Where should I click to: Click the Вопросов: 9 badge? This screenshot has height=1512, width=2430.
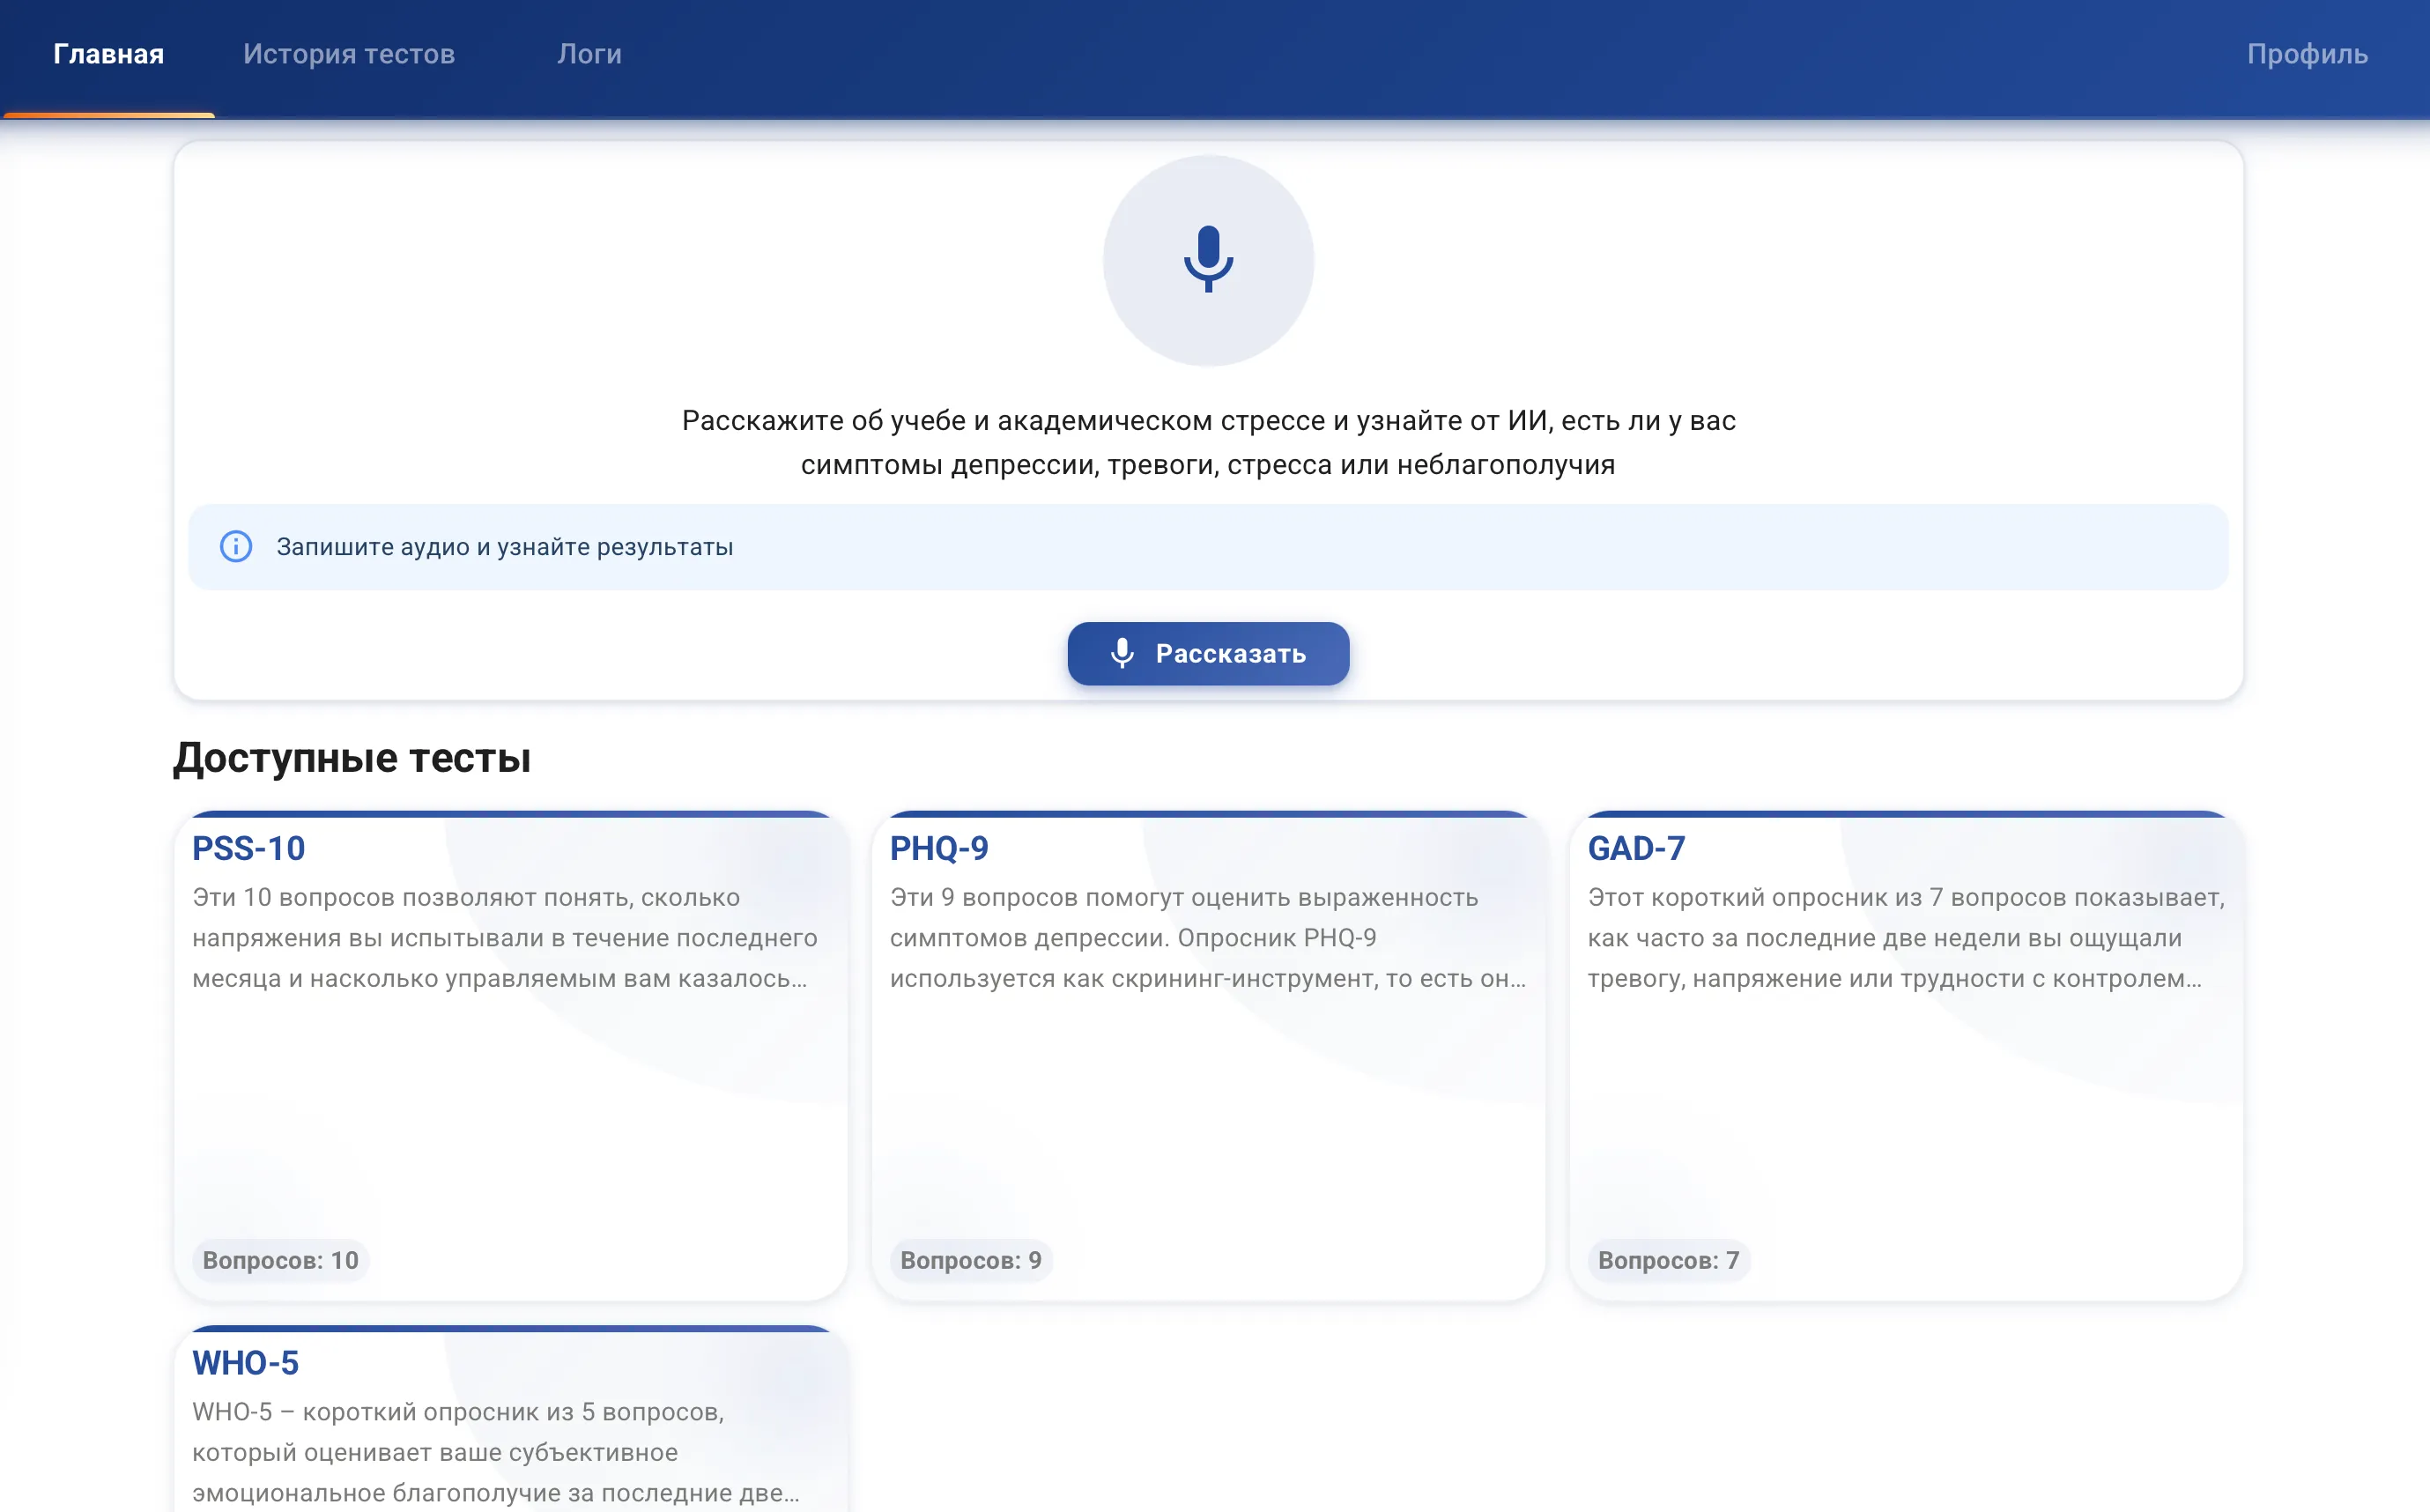click(971, 1260)
